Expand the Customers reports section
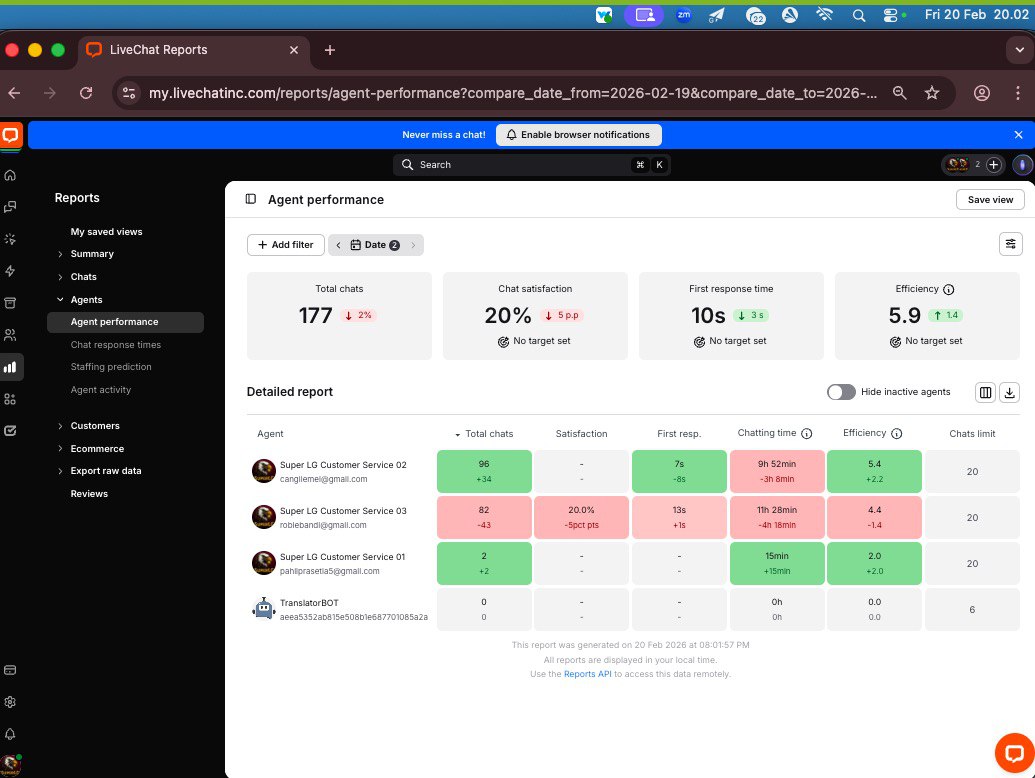Image resolution: width=1035 pixels, height=778 pixels. pyautogui.click(x=60, y=426)
